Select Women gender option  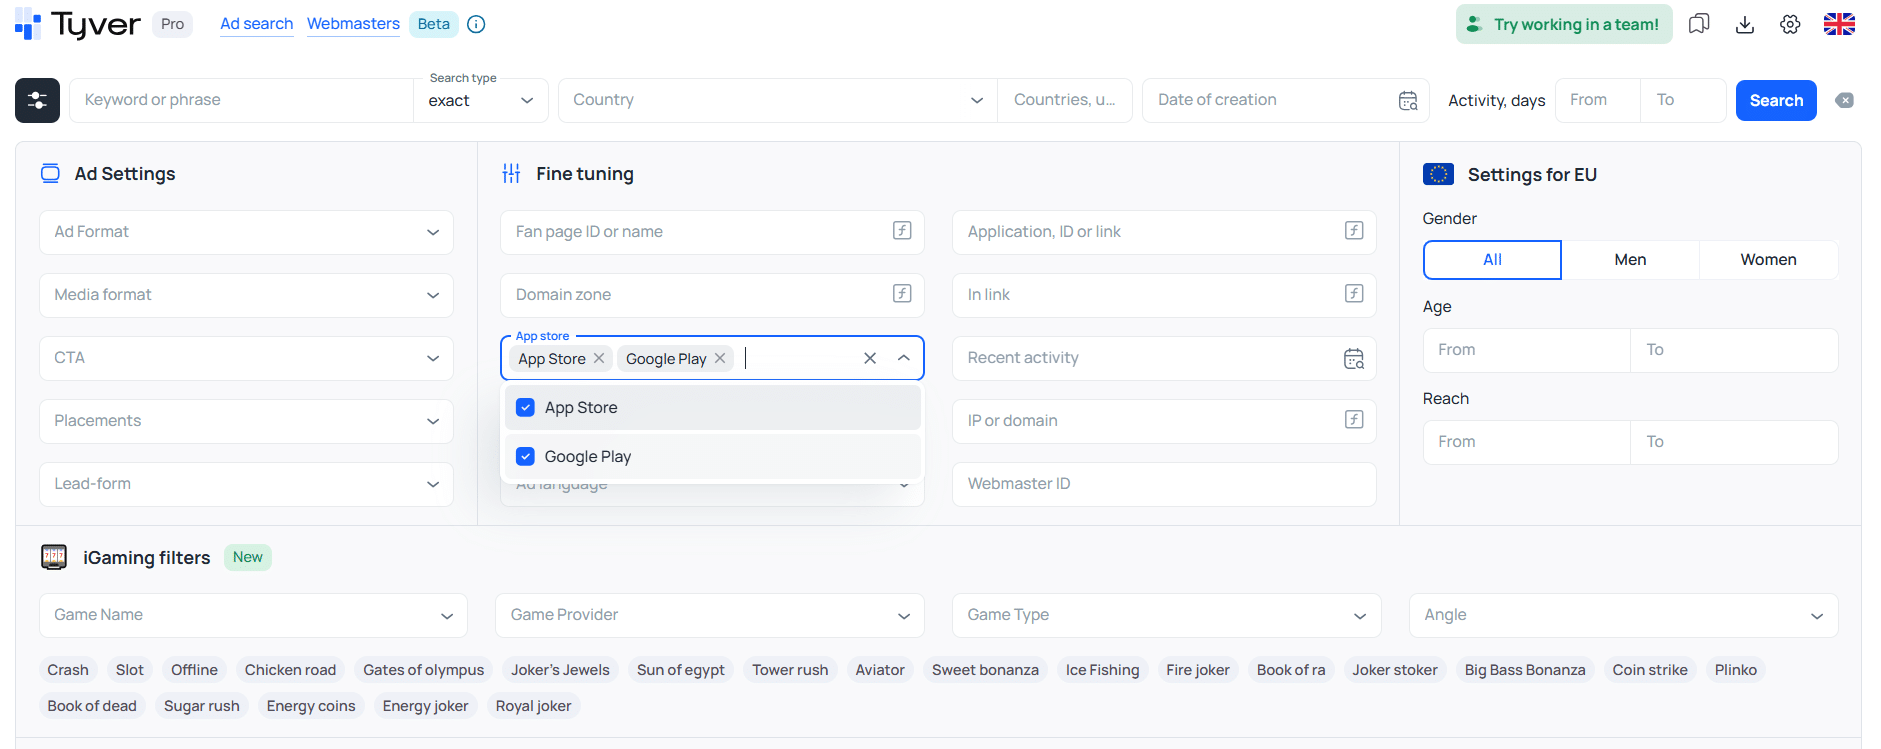[1768, 260]
